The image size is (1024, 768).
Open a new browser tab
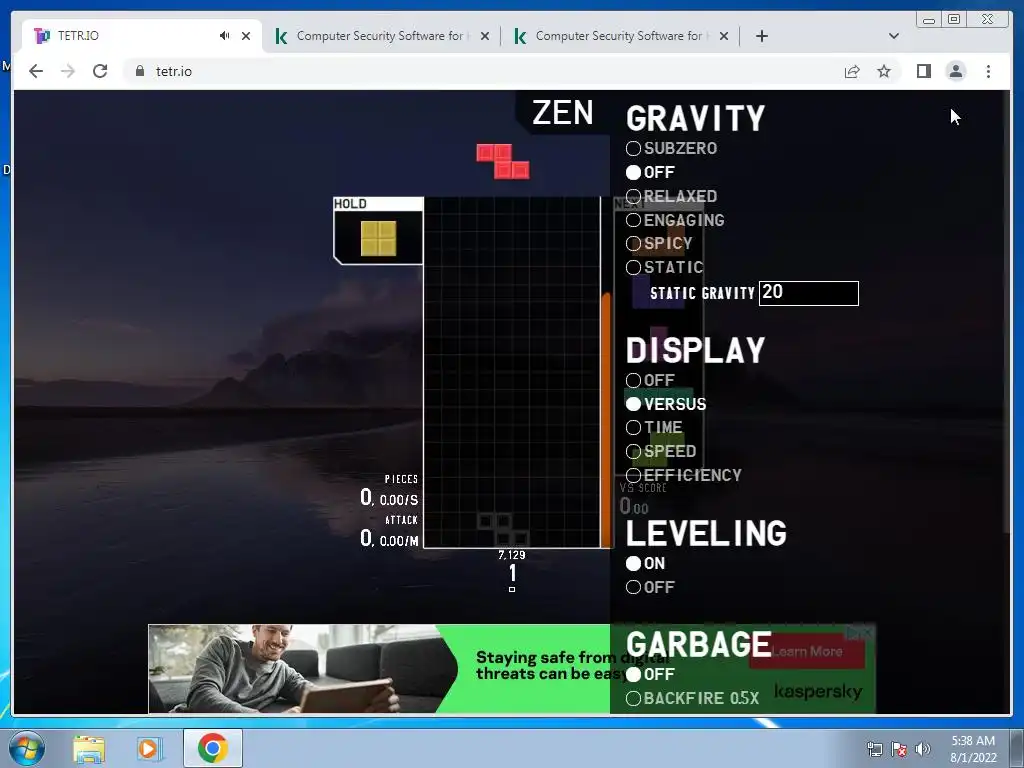coord(761,36)
